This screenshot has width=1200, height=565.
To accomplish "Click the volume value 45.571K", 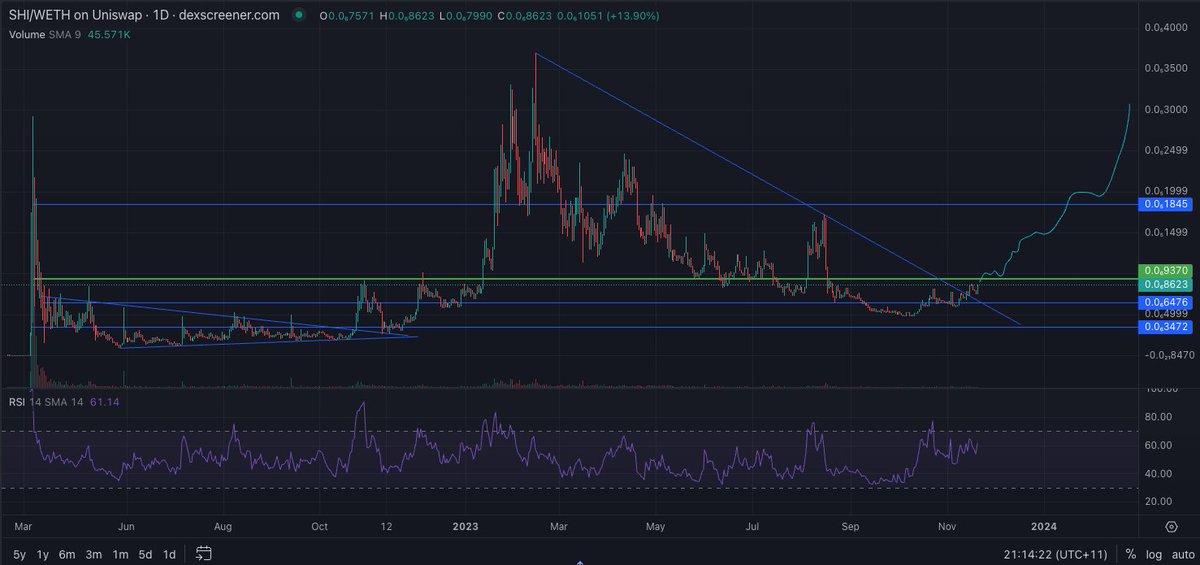I will click(110, 34).
